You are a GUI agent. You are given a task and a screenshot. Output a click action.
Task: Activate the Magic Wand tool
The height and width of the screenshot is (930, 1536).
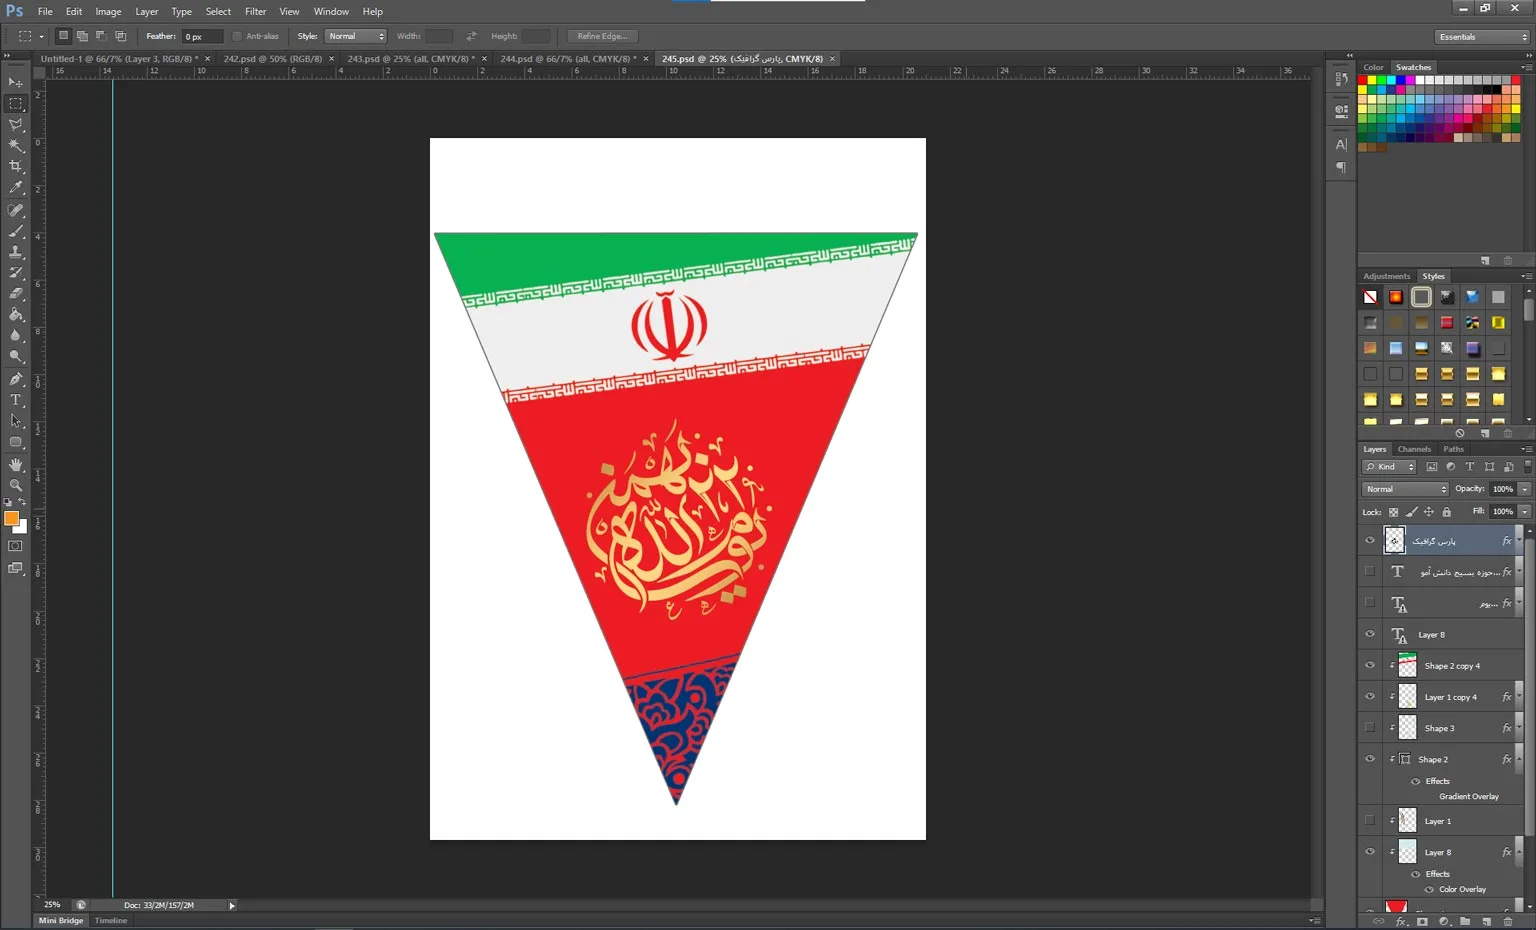[x=16, y=145]
